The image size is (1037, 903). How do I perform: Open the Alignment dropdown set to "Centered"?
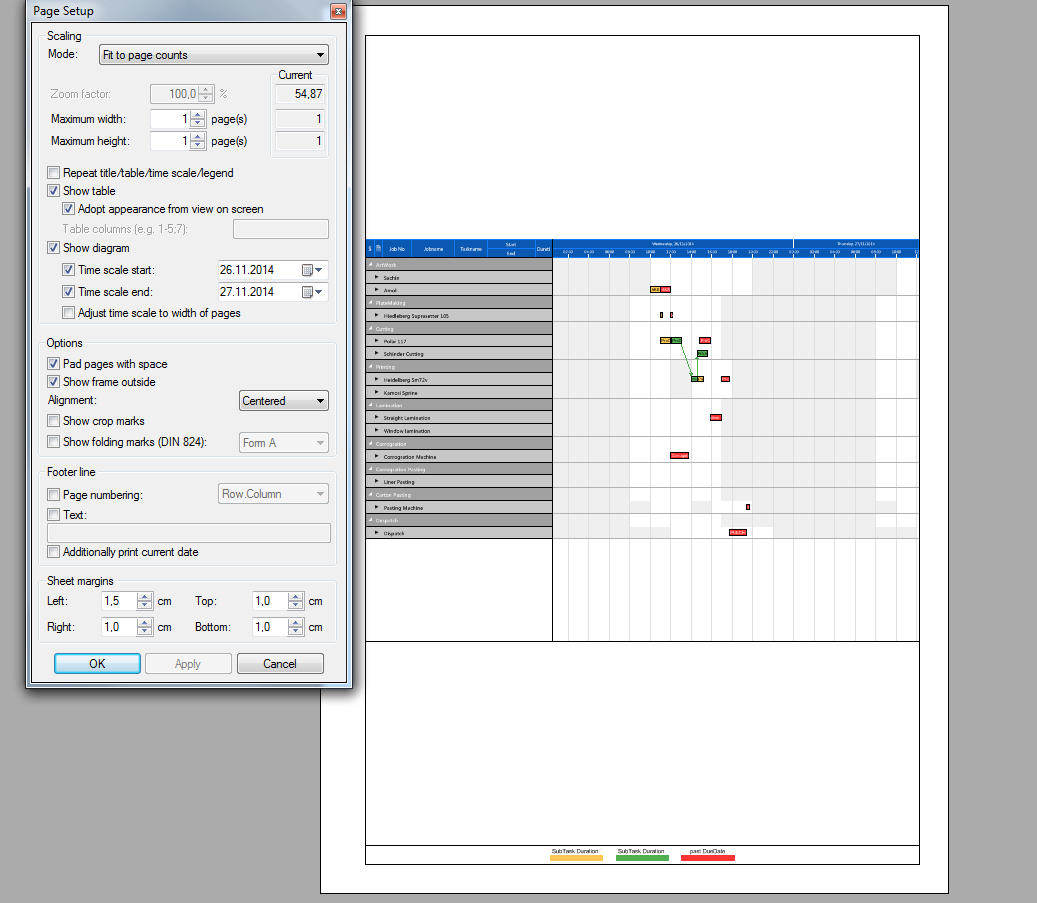pos(283,400)
